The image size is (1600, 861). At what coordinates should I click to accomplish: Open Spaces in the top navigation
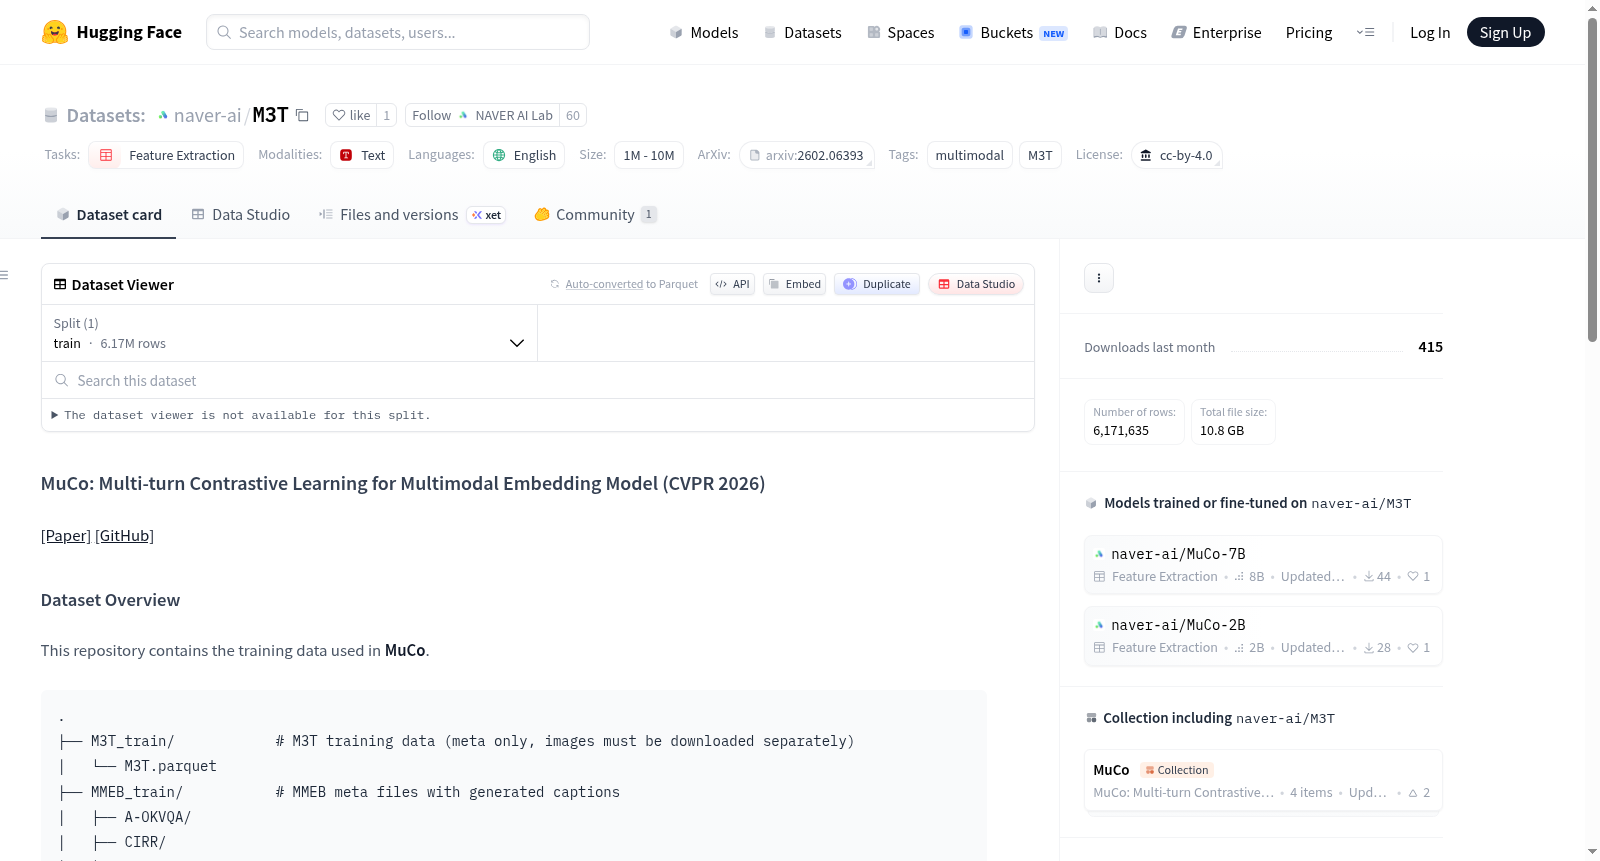(900, 32)
